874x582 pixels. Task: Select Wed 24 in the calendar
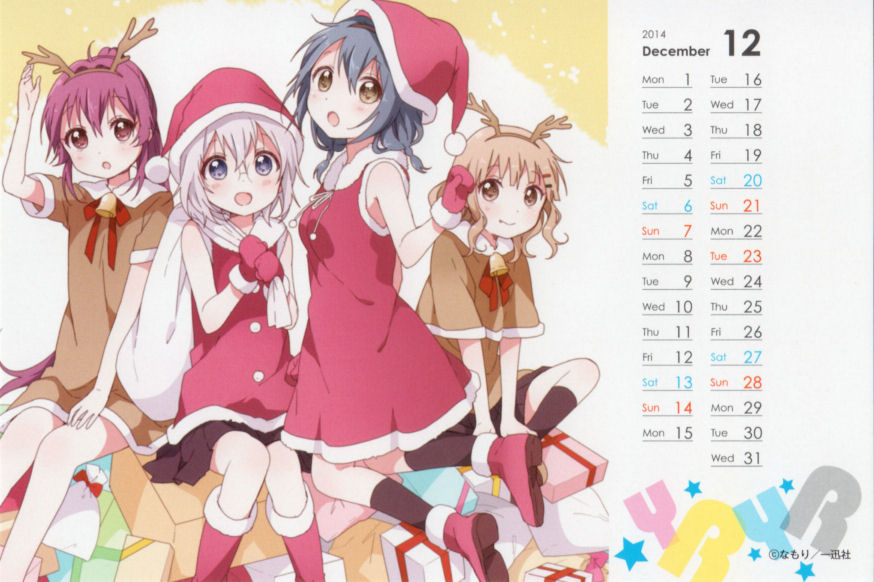(x=736, y=282)
